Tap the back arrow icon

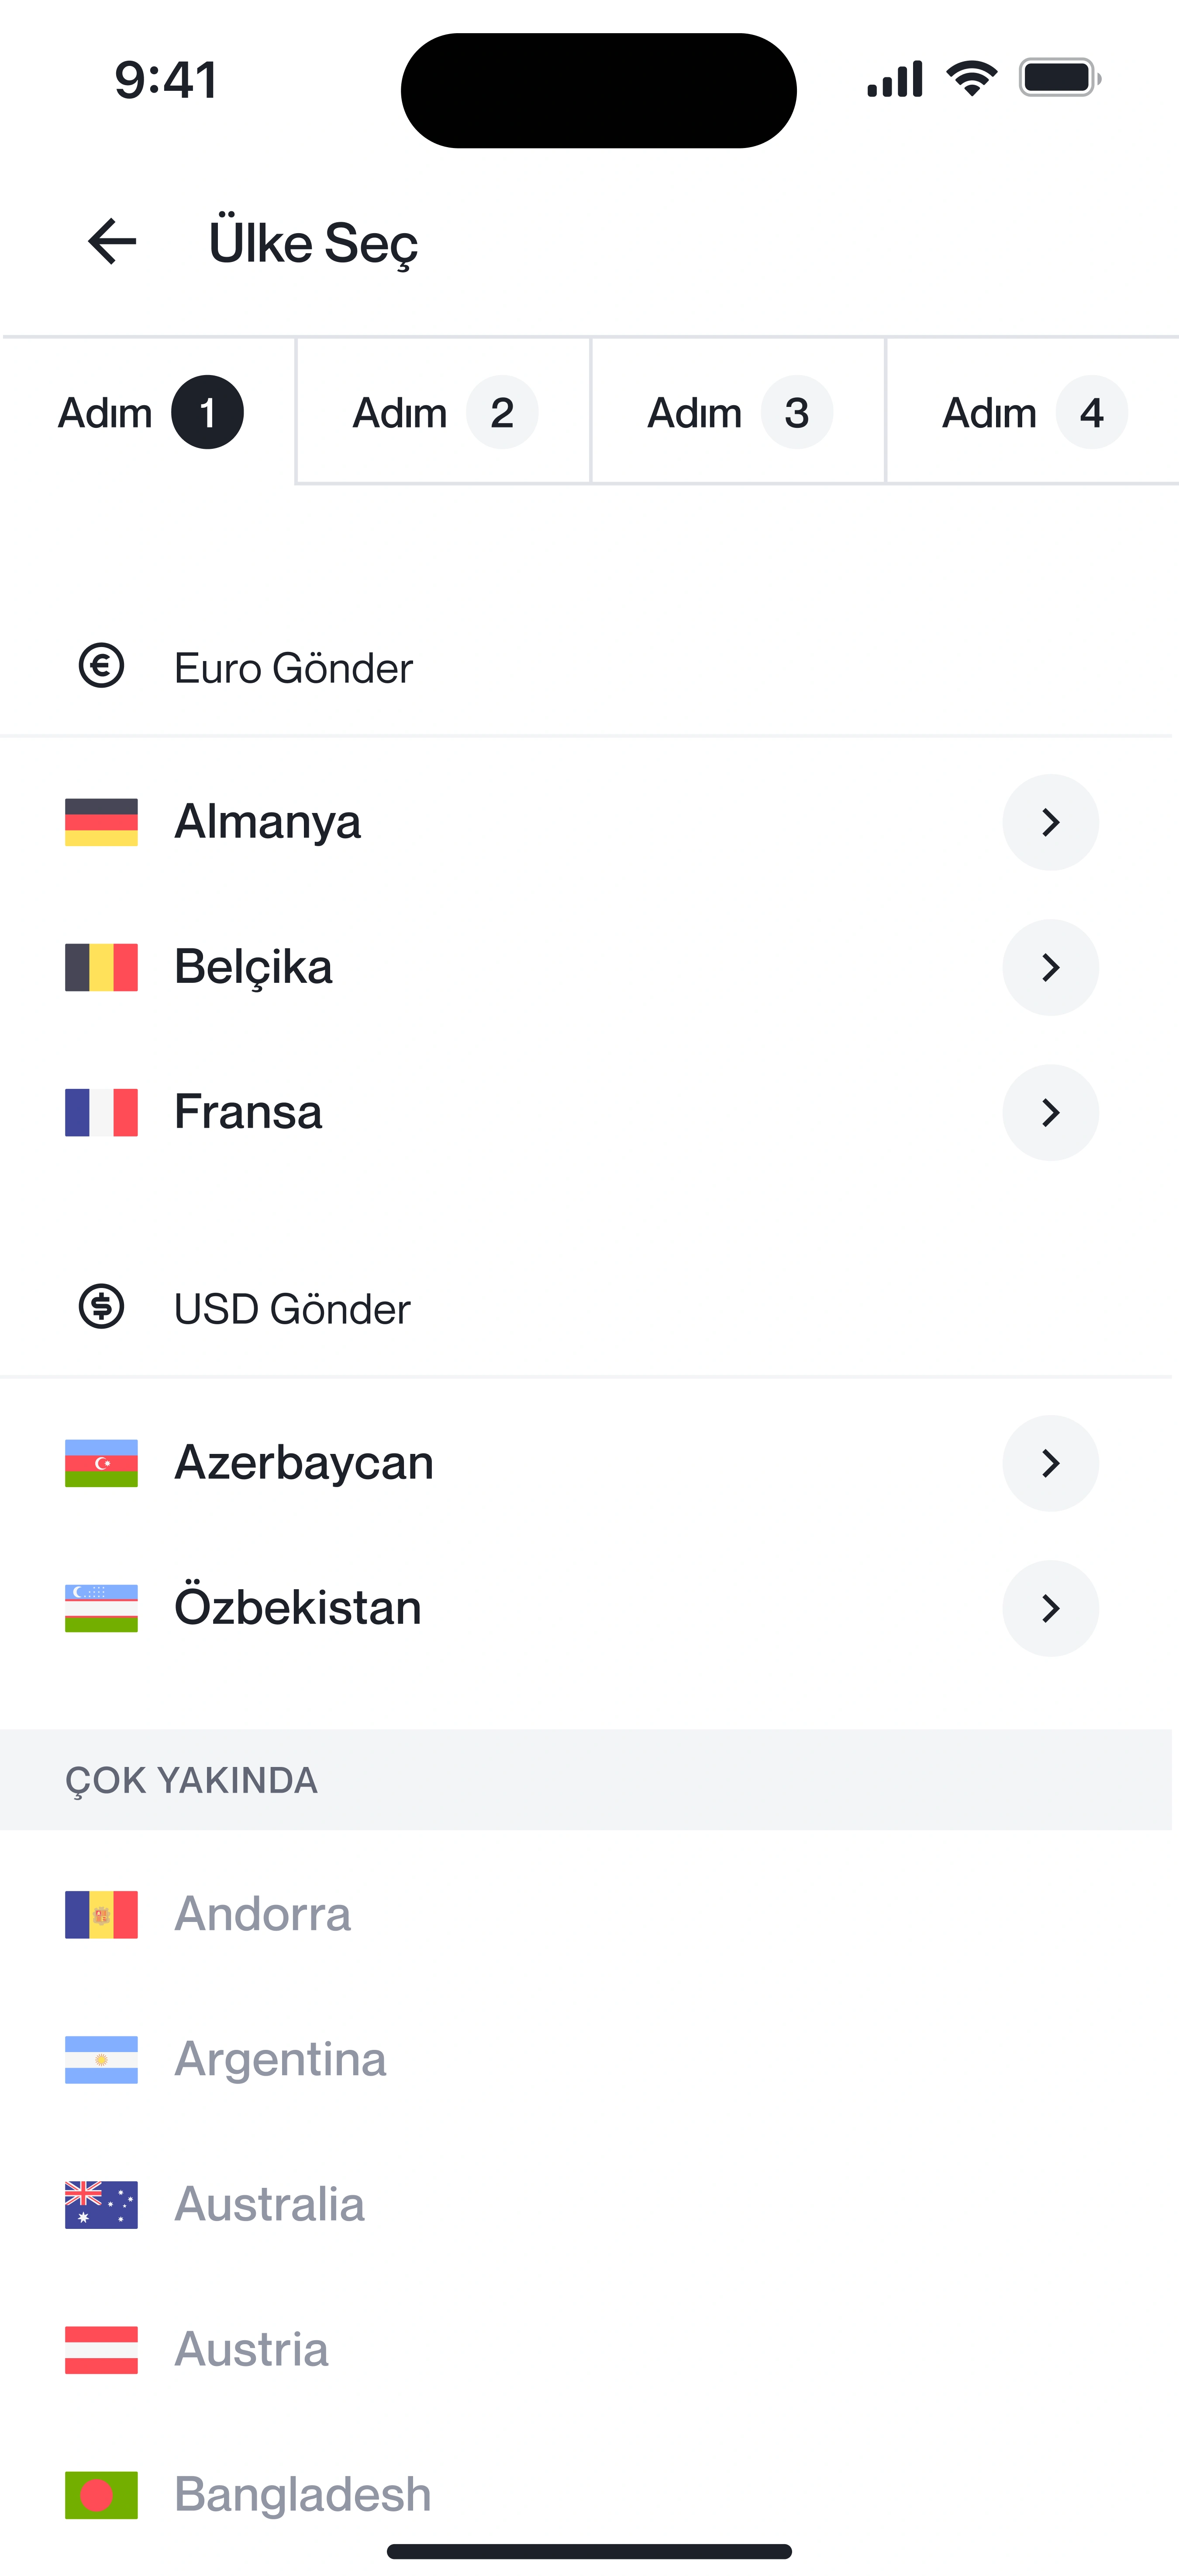click(x=112, y=242)
